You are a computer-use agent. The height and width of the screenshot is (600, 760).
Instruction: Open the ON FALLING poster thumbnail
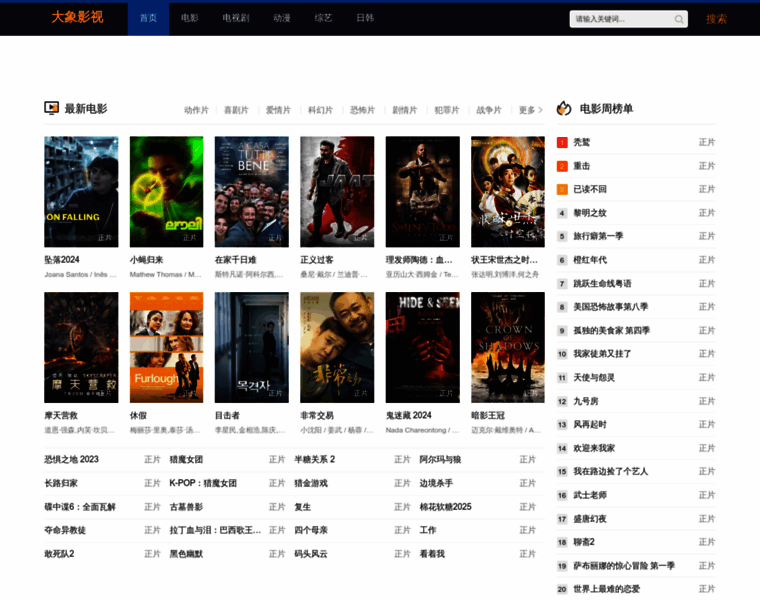(x=81, y=192)
